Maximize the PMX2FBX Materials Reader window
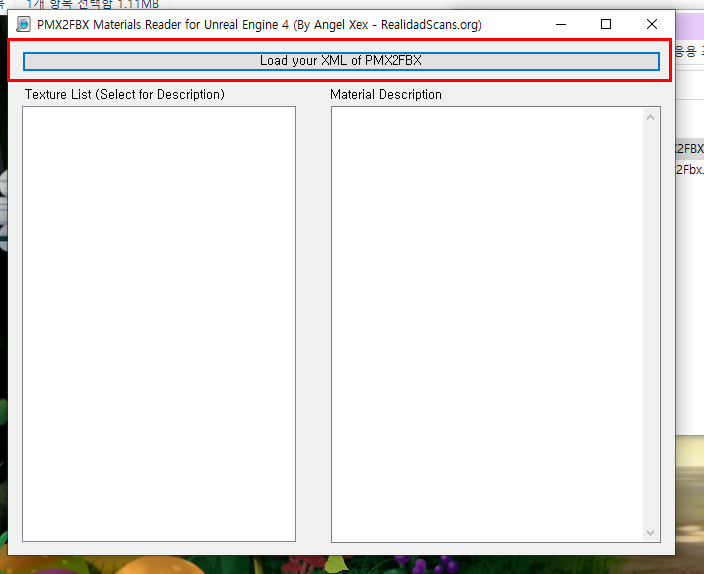This screenshot has width=704, height=574. pyautogui.click(x=606, y=24)
